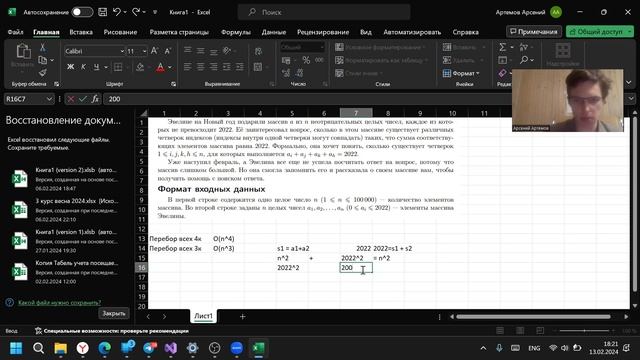Click the Paste clipboard icon

[x=23, y=52]
